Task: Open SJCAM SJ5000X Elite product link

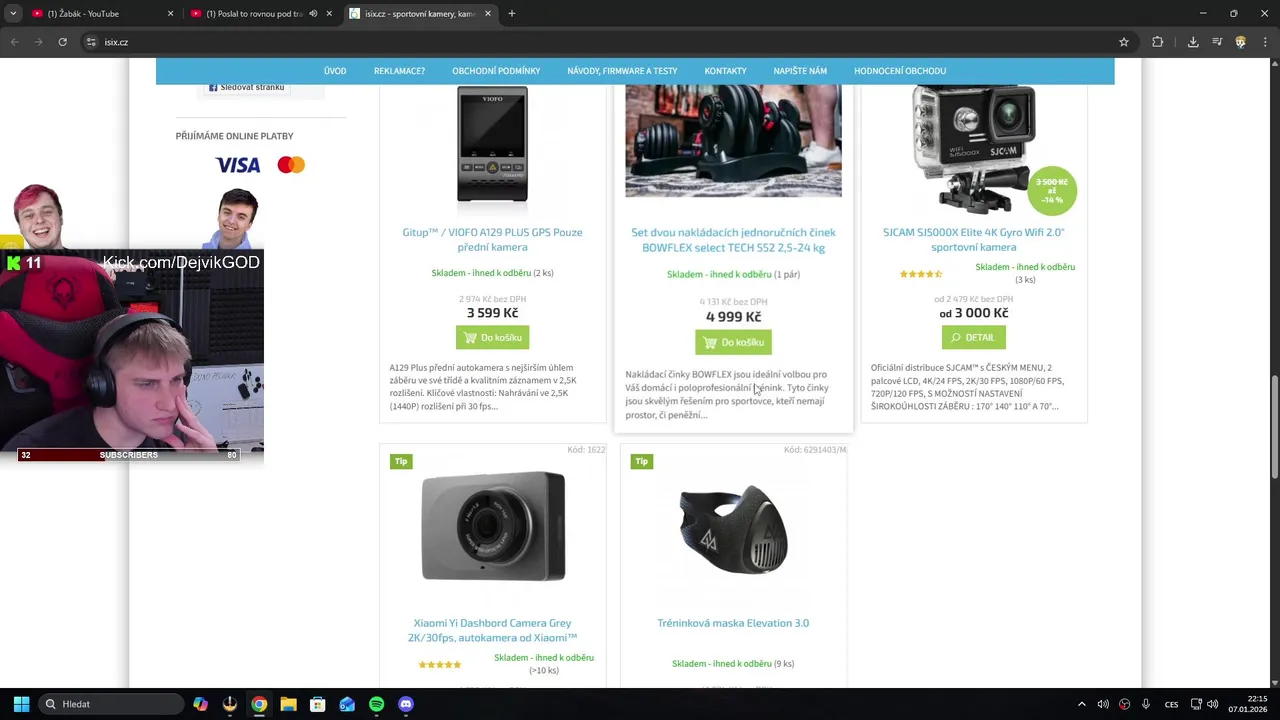Action: point(973,240)
